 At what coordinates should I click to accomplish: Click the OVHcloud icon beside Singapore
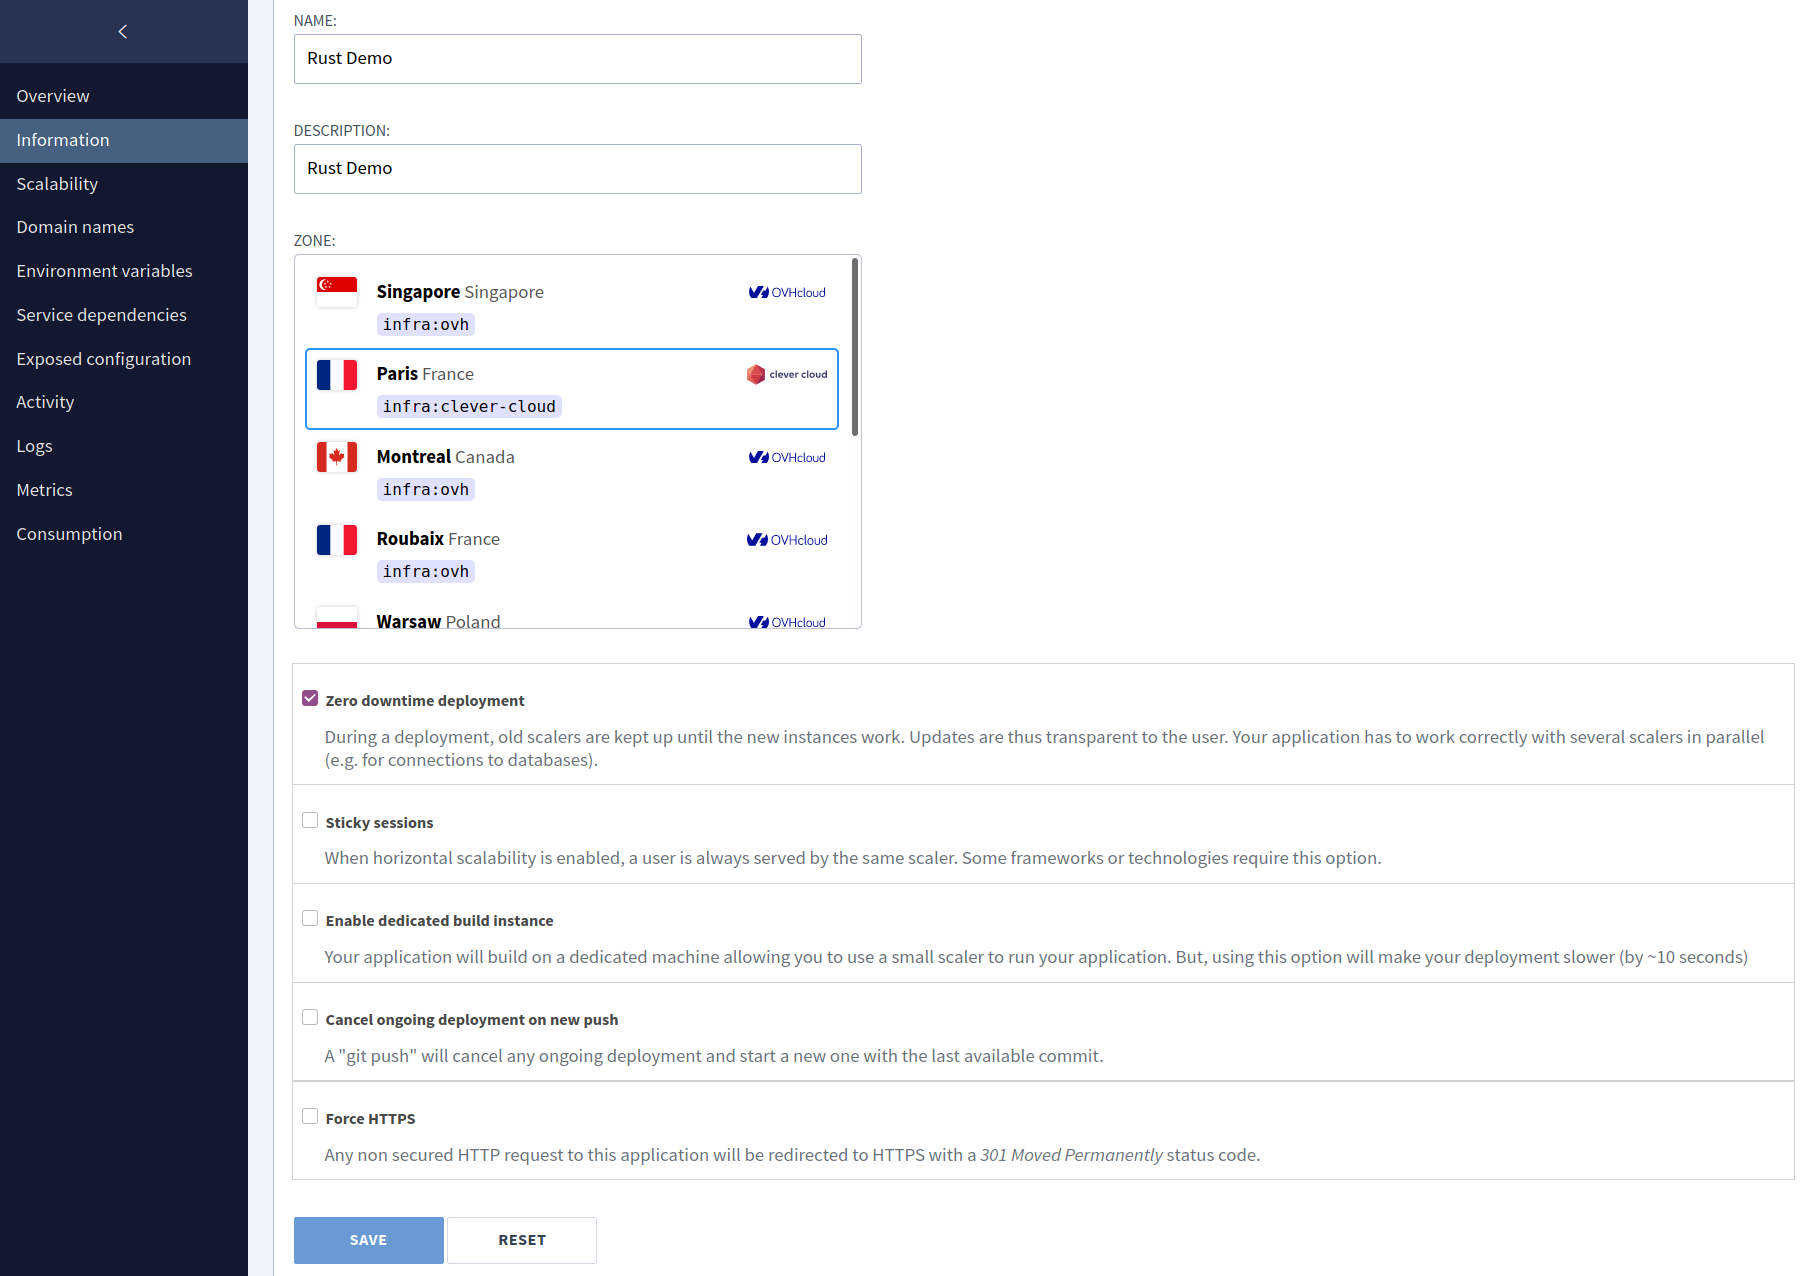tap(787, 292)
